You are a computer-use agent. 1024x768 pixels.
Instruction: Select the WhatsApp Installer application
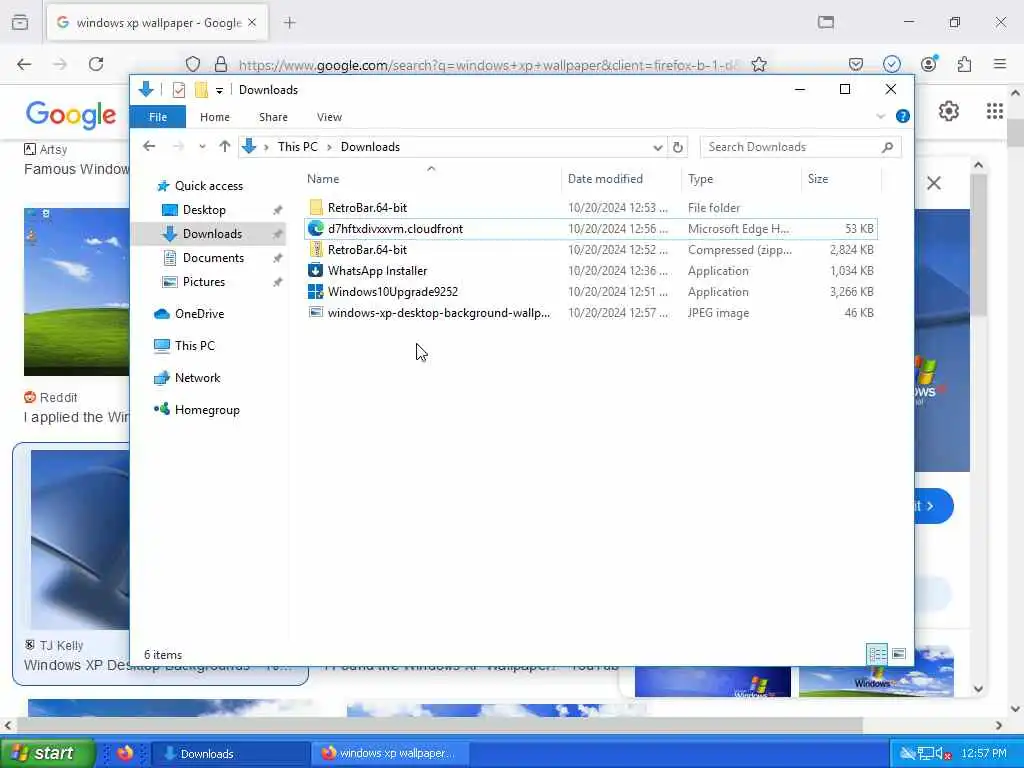coord(591,270)
